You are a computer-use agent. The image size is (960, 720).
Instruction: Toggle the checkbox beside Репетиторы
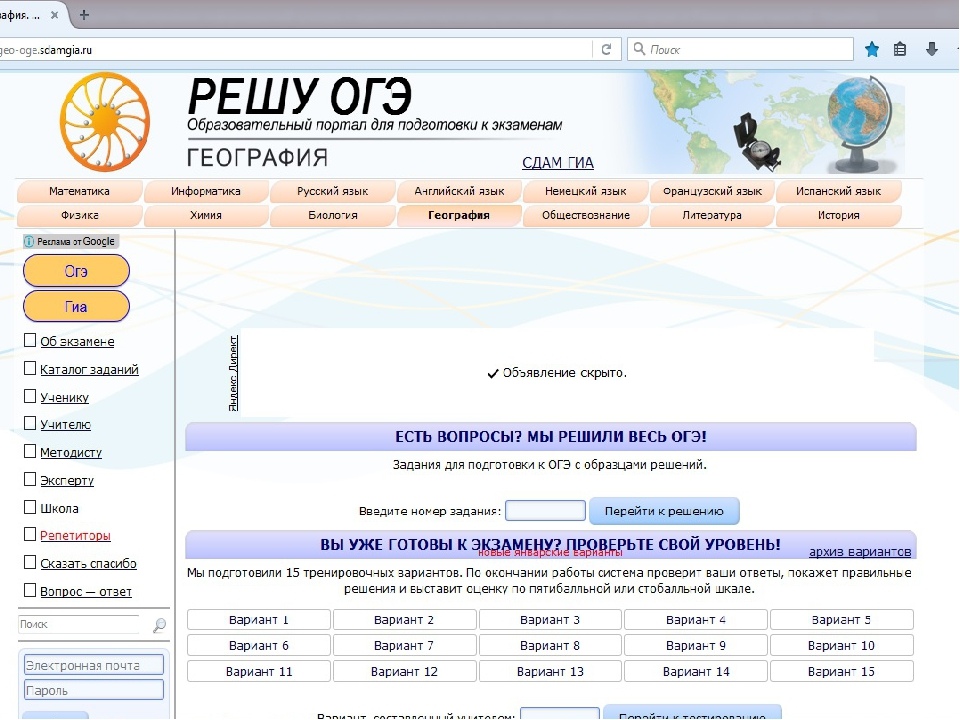point(30,535)
